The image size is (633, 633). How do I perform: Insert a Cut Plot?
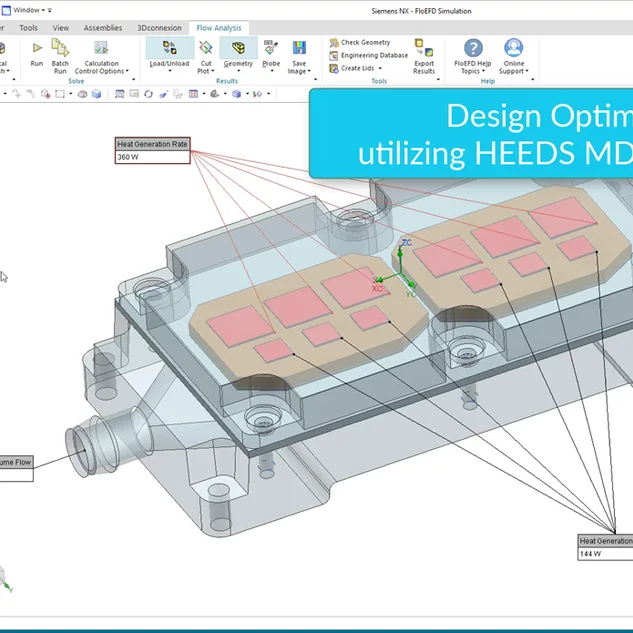pos(206,56)
